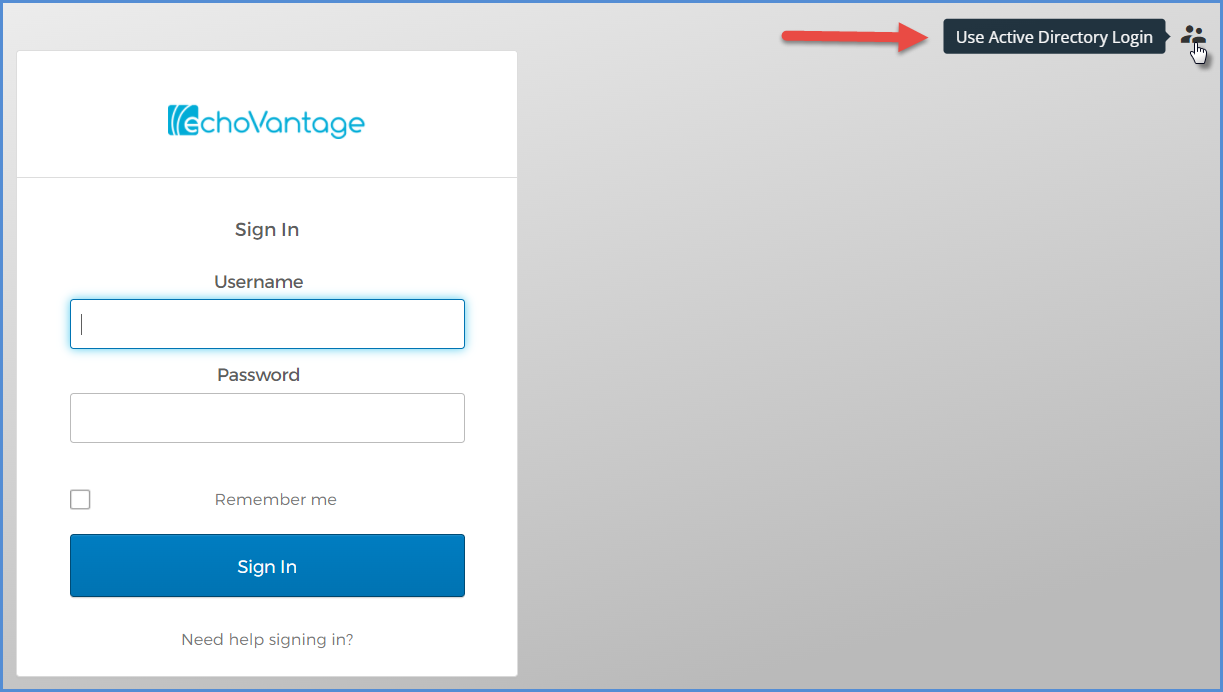Click the glowing highlighted Username box border
The width and height of the screenshot is (1223, 692).
point(266,300)
